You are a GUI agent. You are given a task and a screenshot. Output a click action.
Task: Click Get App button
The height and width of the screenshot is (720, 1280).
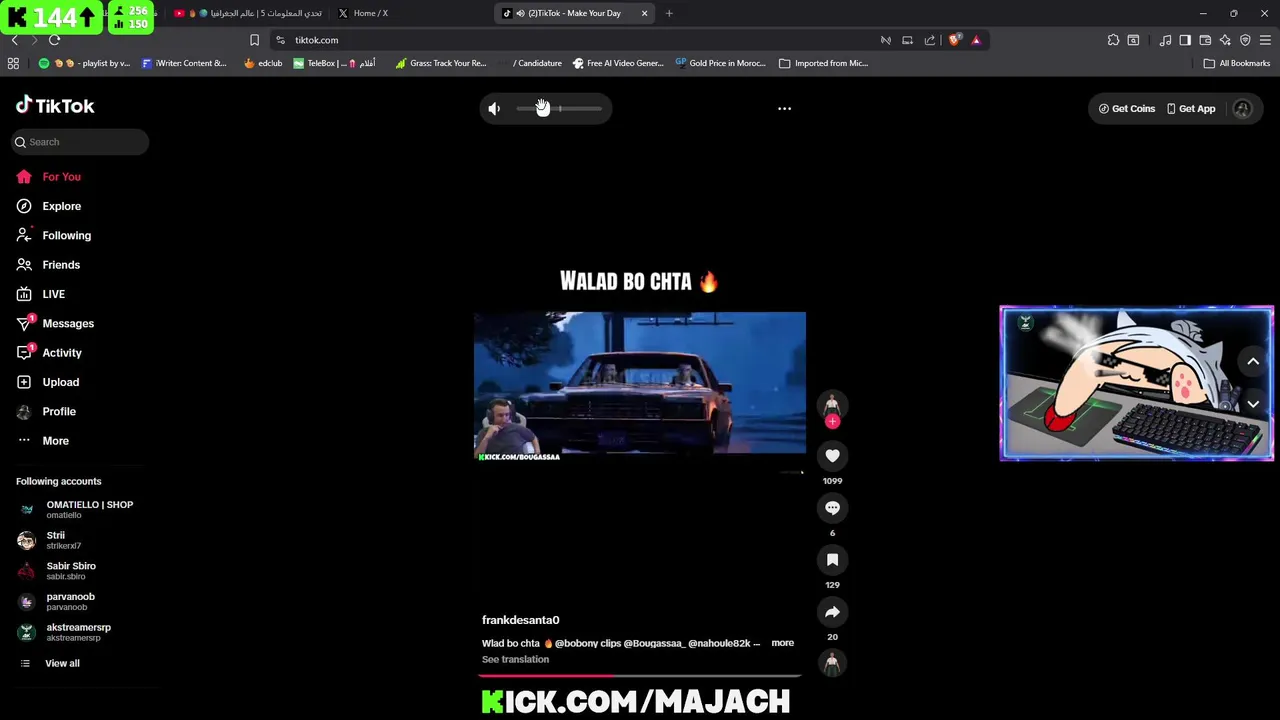pyautogui.click(x=1190, y=109)
